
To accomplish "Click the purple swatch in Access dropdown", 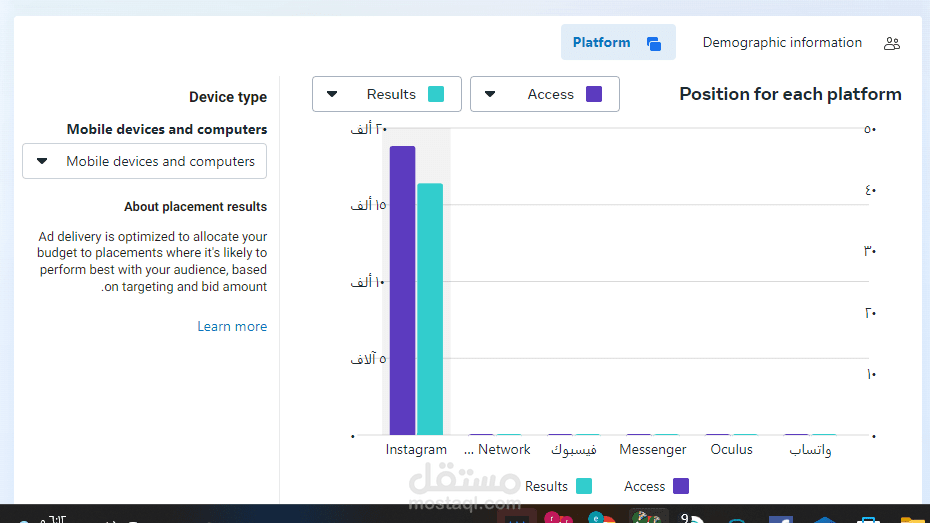I will [x=594, y=94].
